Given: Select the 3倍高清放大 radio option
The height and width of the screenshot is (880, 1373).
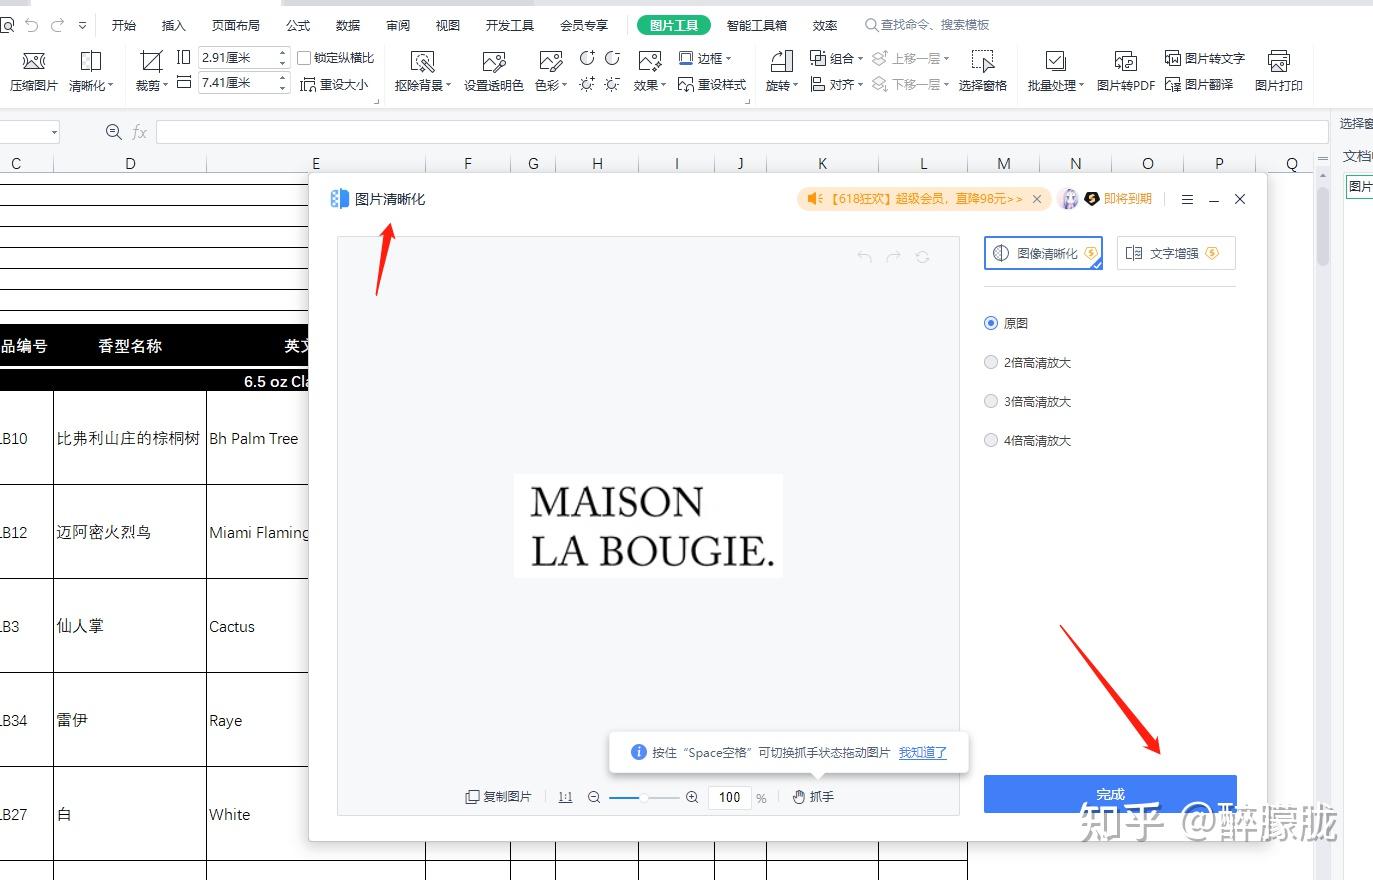Looking at the screenshot, I should coord(991,401).
